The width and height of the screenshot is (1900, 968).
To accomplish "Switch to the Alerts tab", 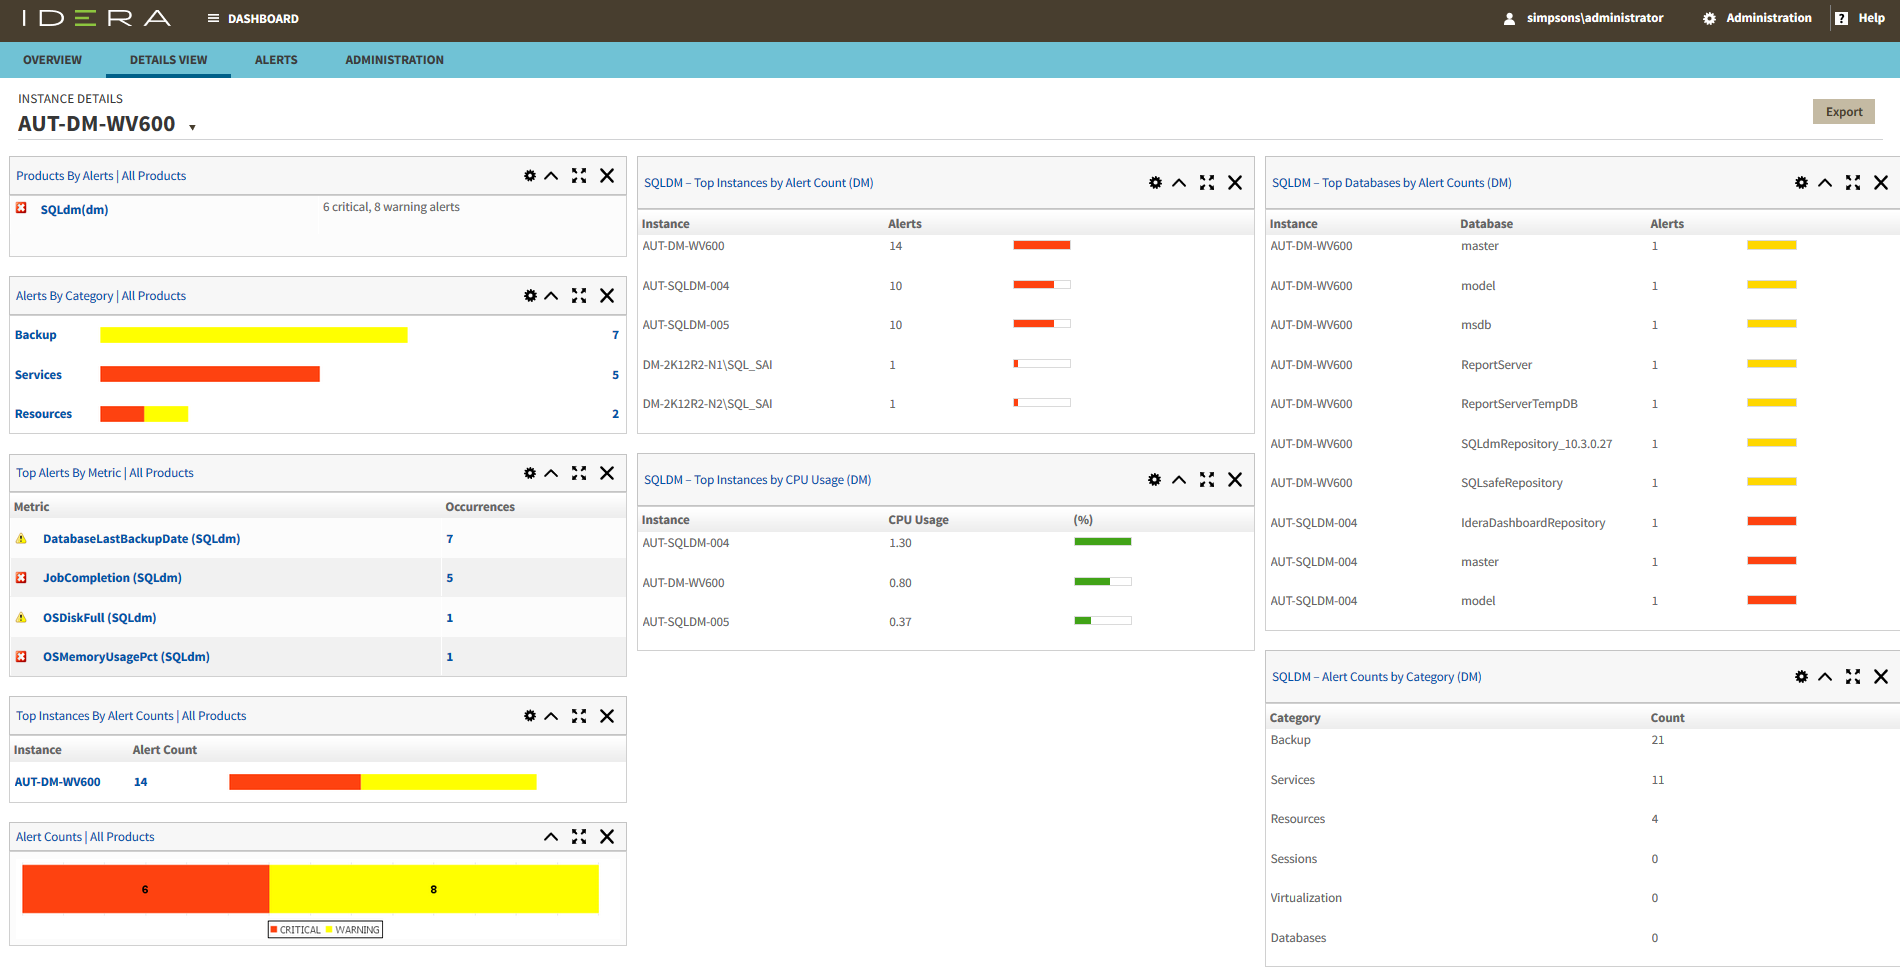I will point(276,60).
